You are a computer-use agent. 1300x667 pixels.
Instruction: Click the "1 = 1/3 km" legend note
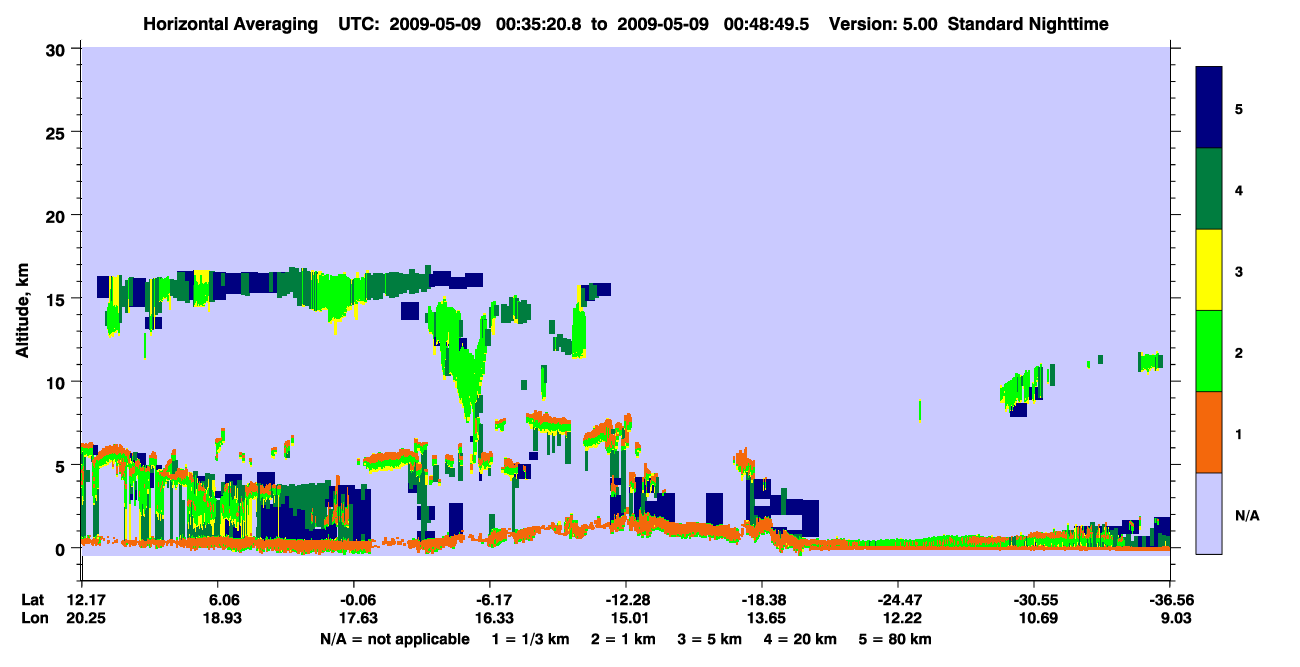[x=532, y=639]
